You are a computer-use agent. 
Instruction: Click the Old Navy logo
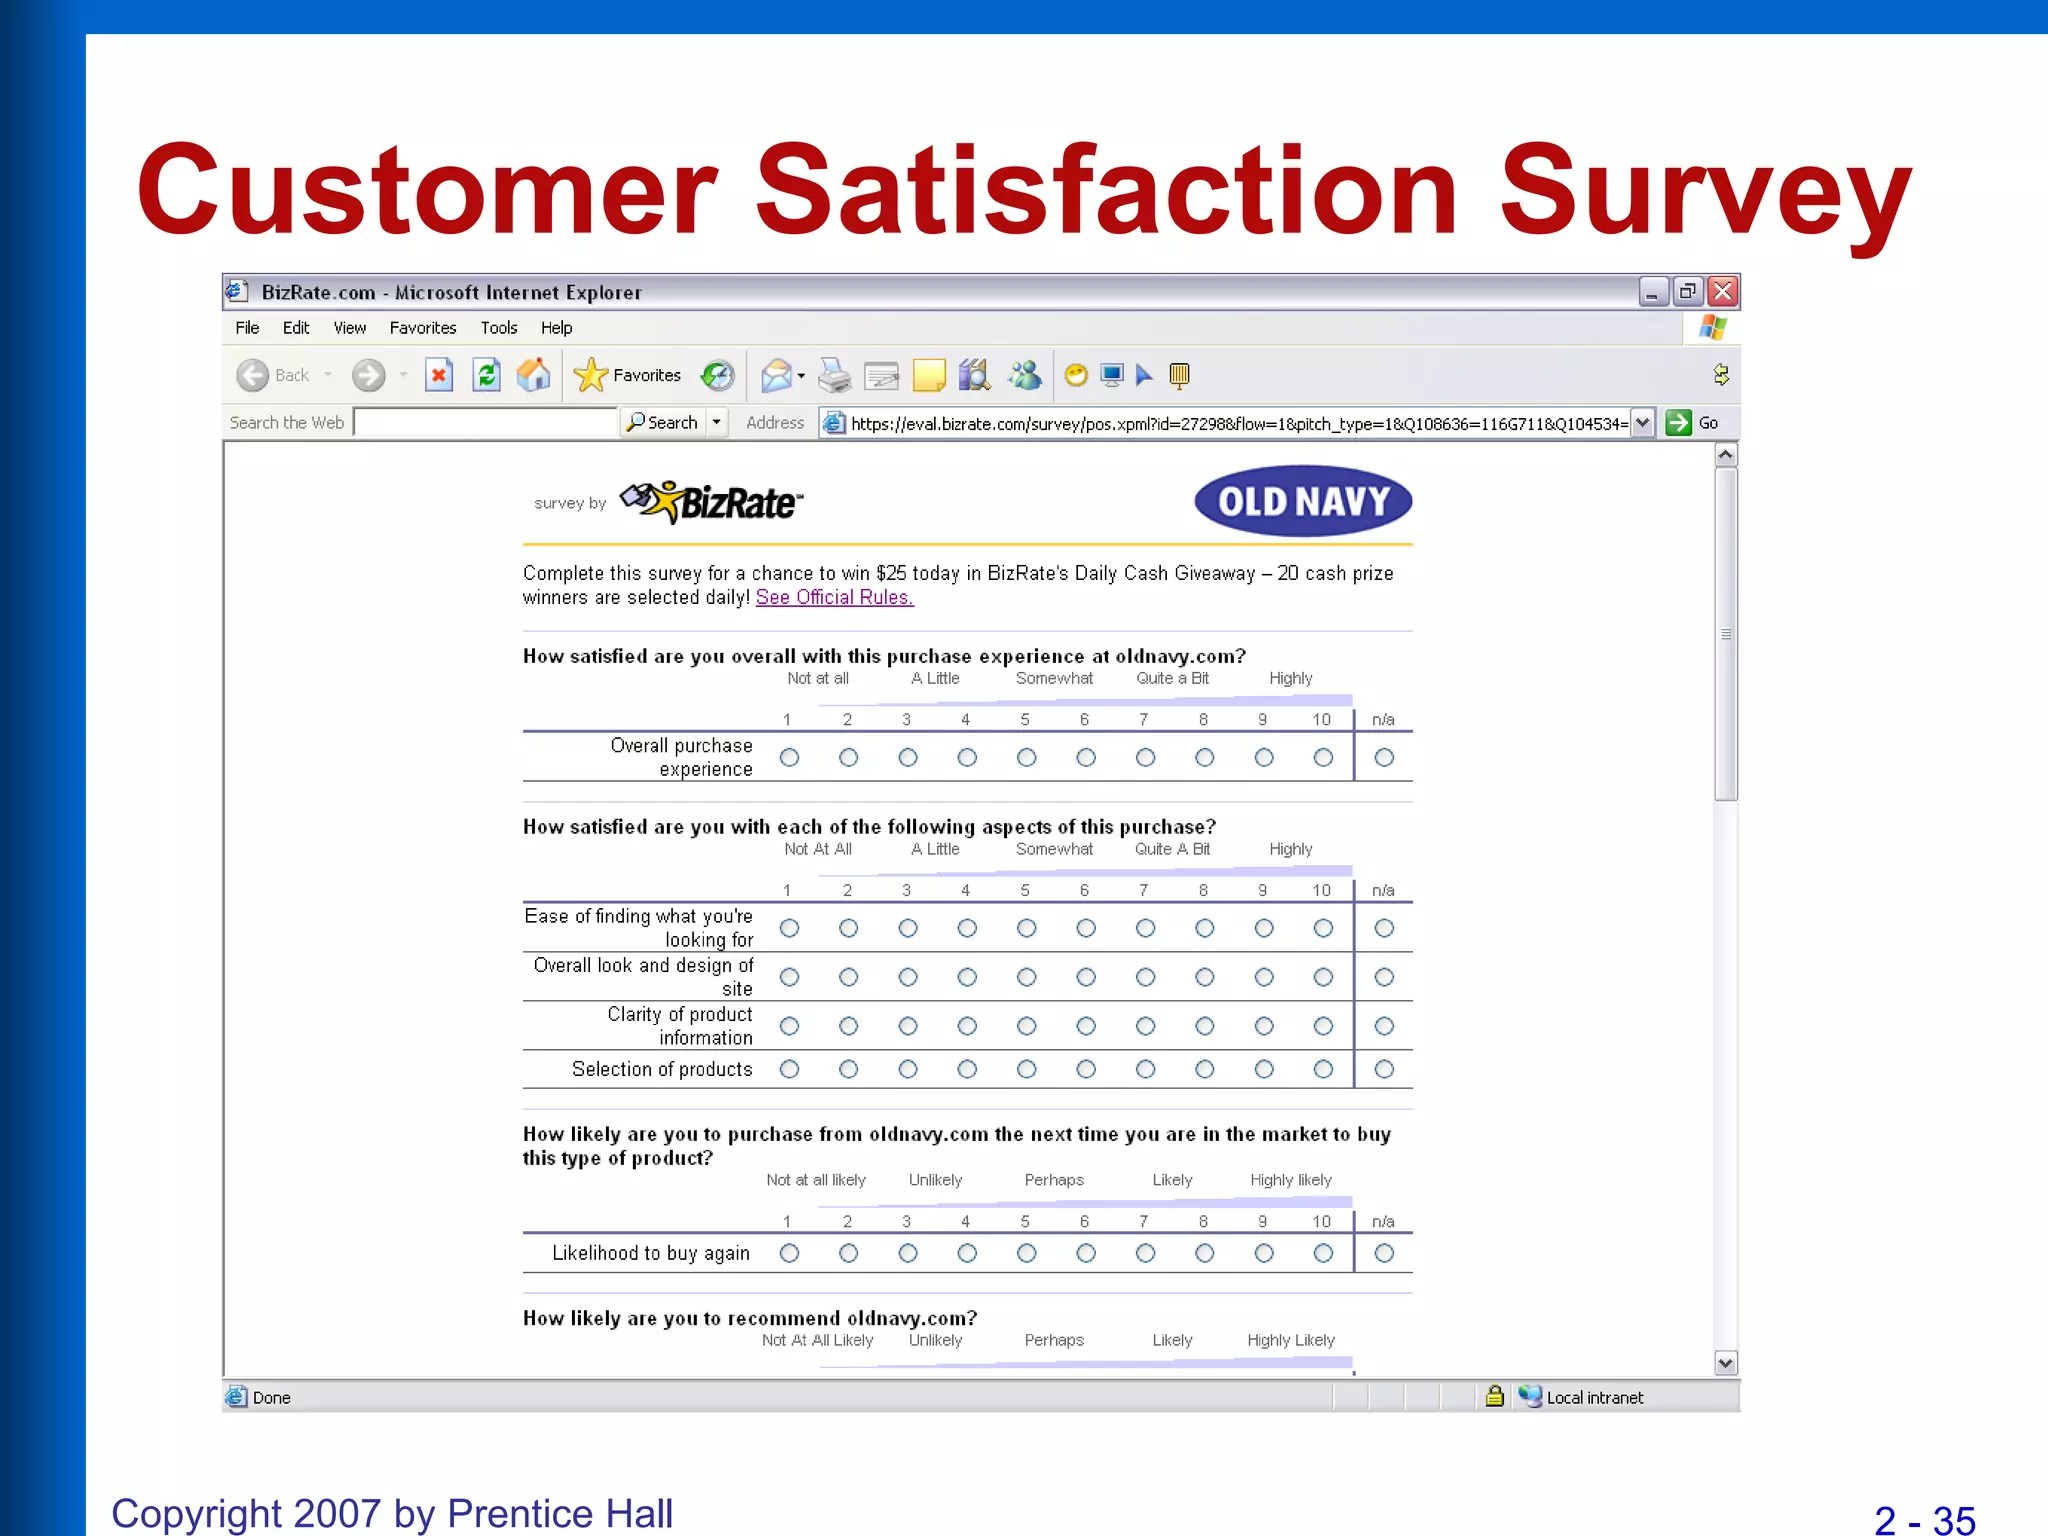1303,501
